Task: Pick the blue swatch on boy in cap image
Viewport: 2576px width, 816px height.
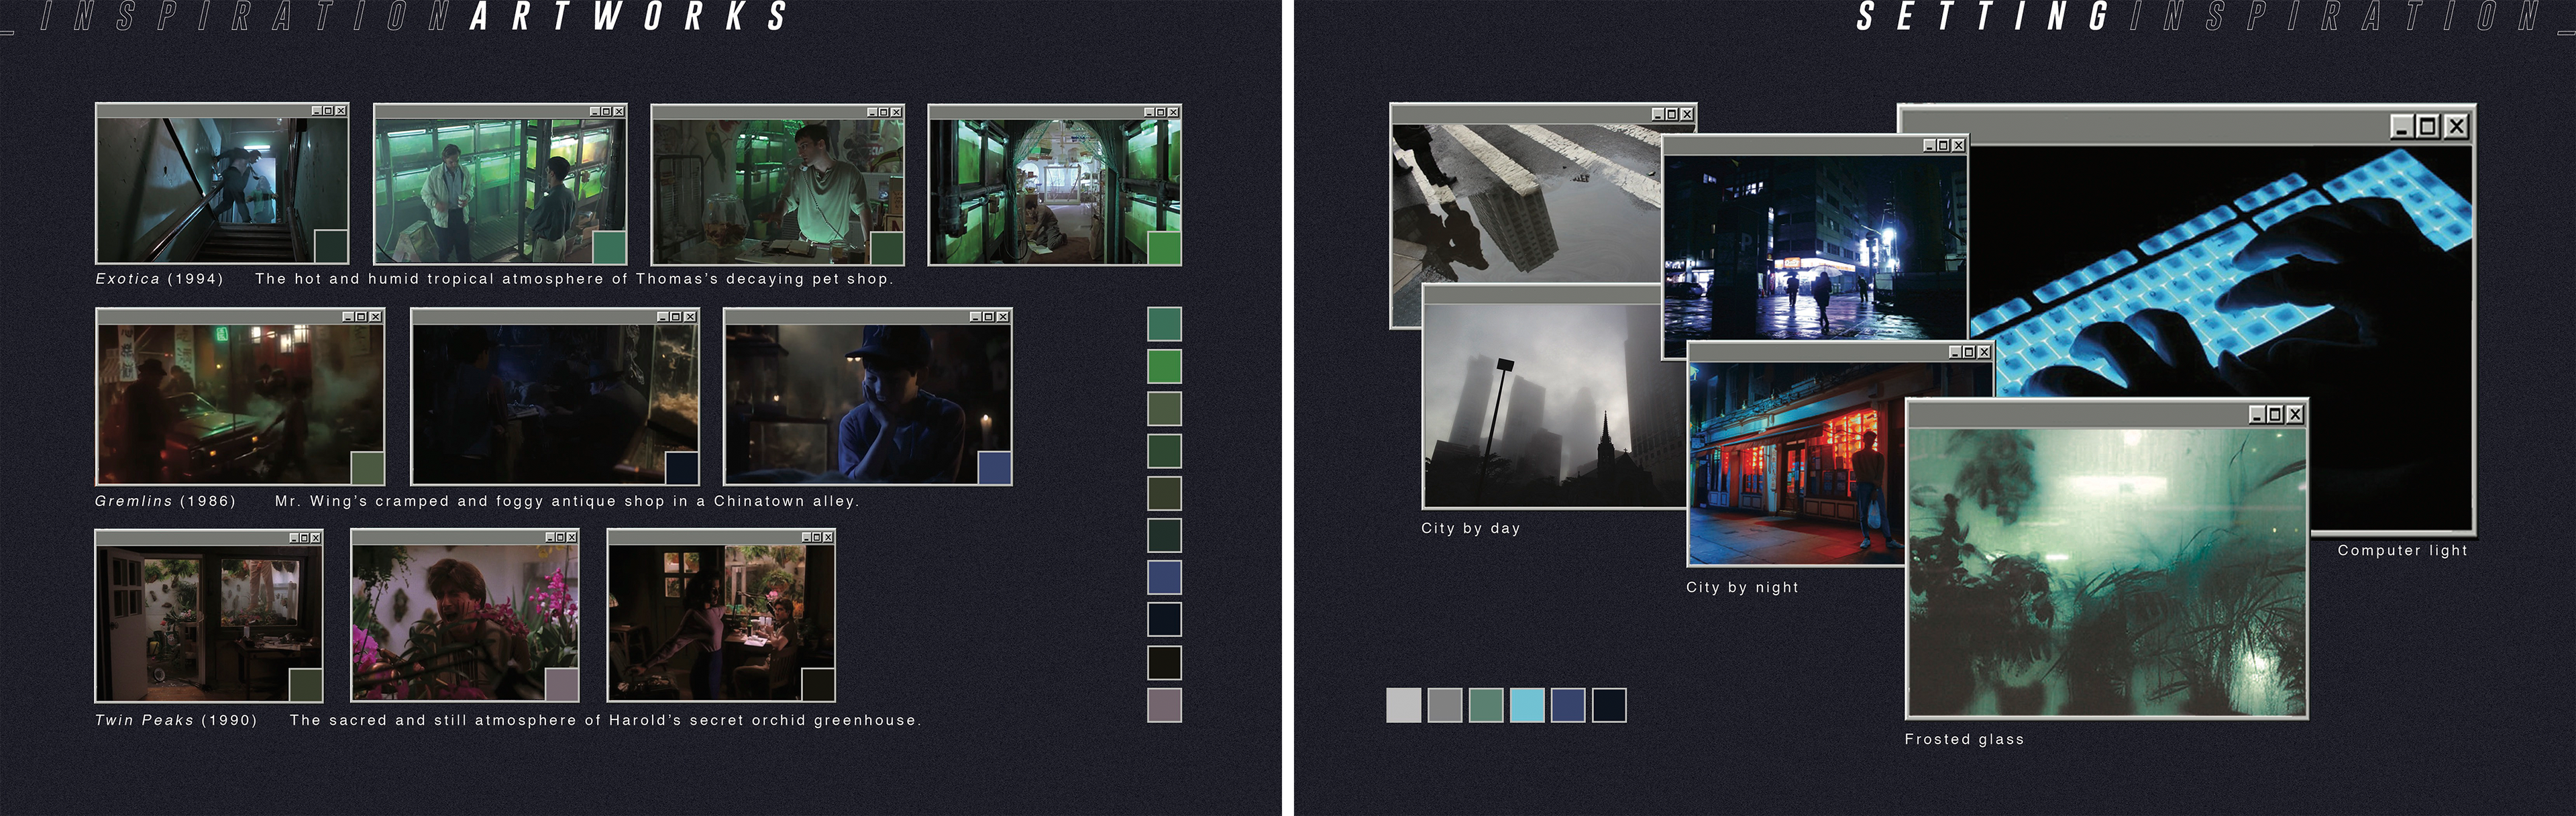Action: pyautogui.click(x=994, y=468)
